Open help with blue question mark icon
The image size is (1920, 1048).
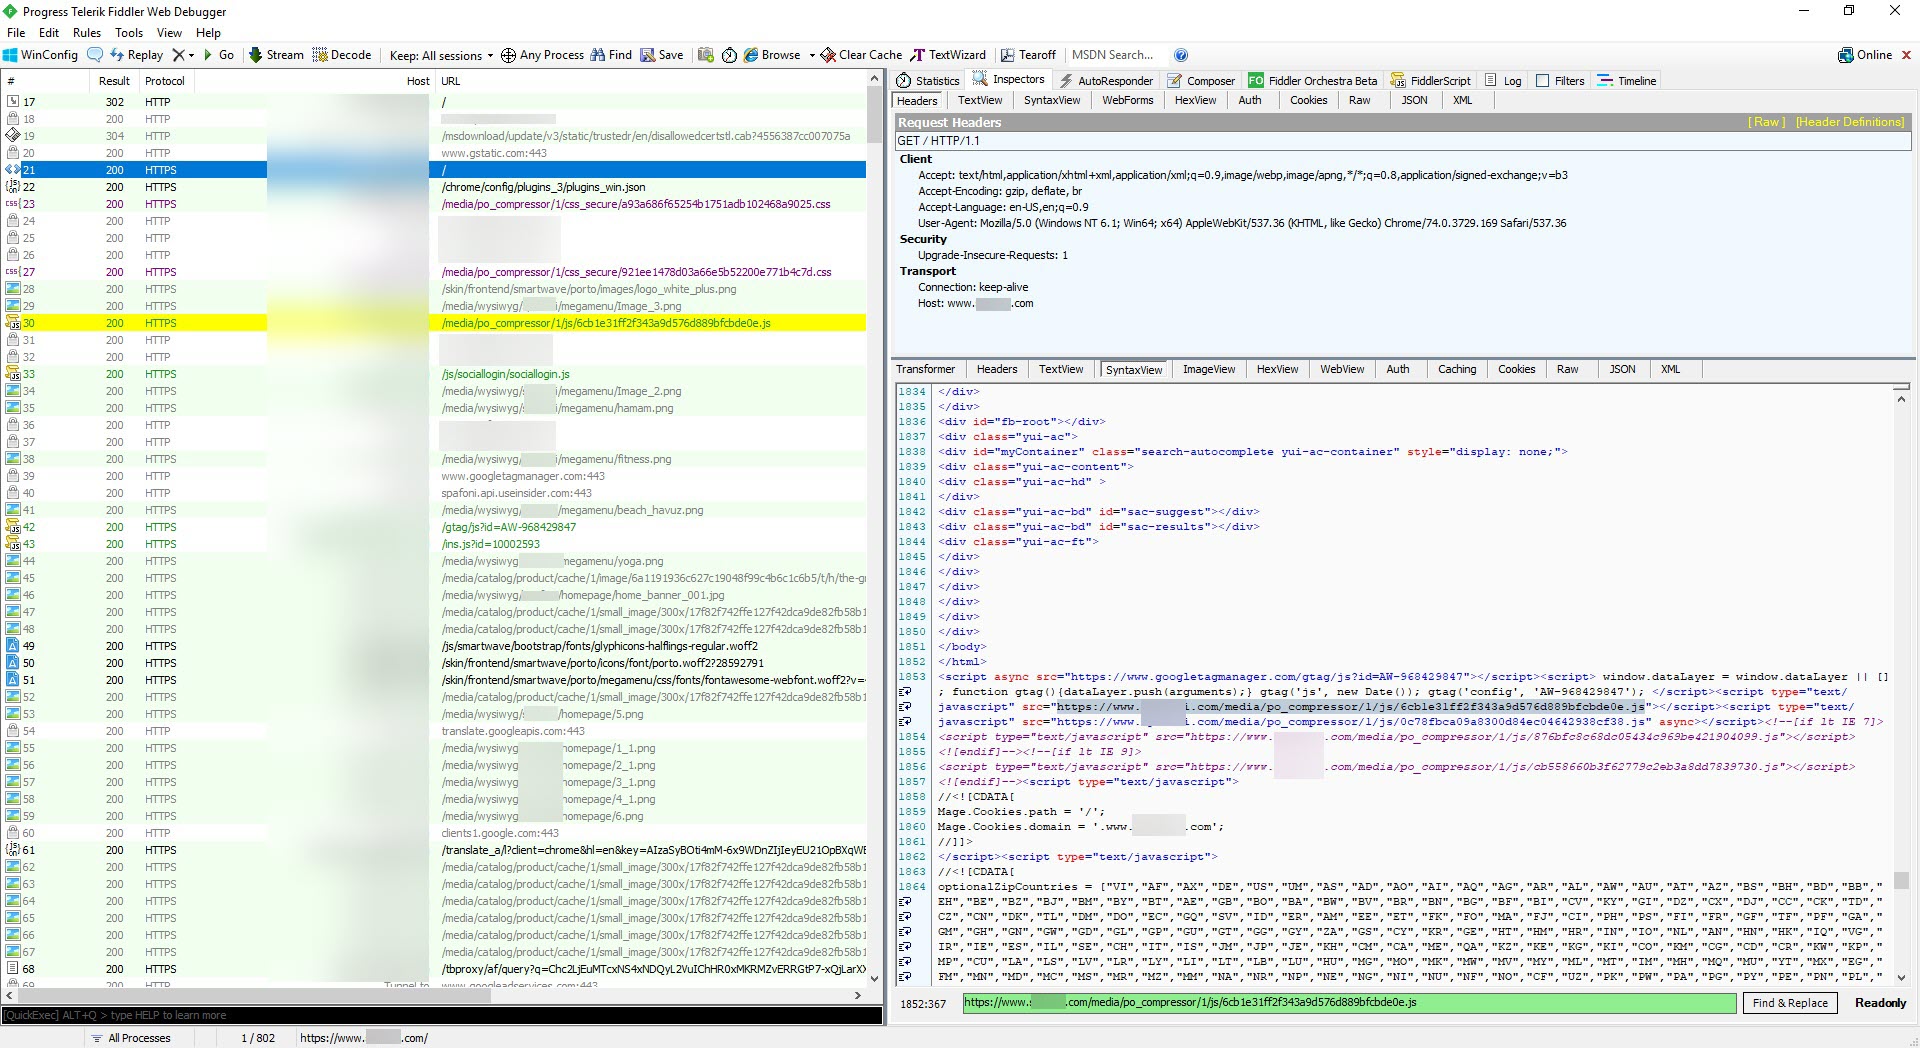click(x=1181, y=55)
